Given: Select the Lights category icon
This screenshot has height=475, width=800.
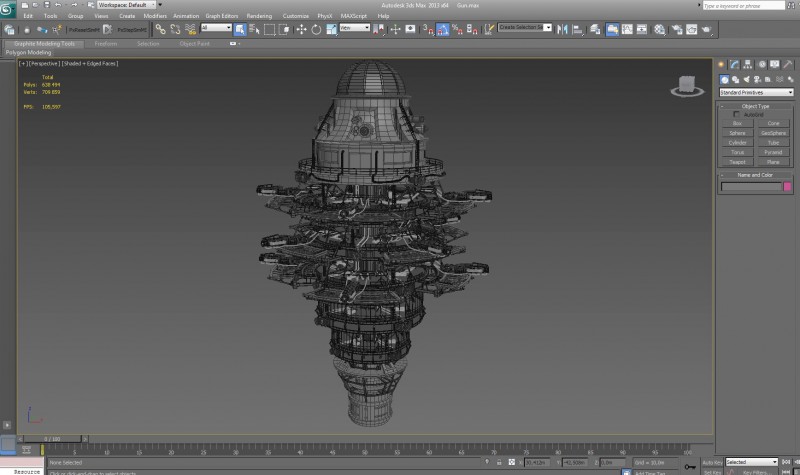Looking at the screenshot, I should click(x=746, y=79).
